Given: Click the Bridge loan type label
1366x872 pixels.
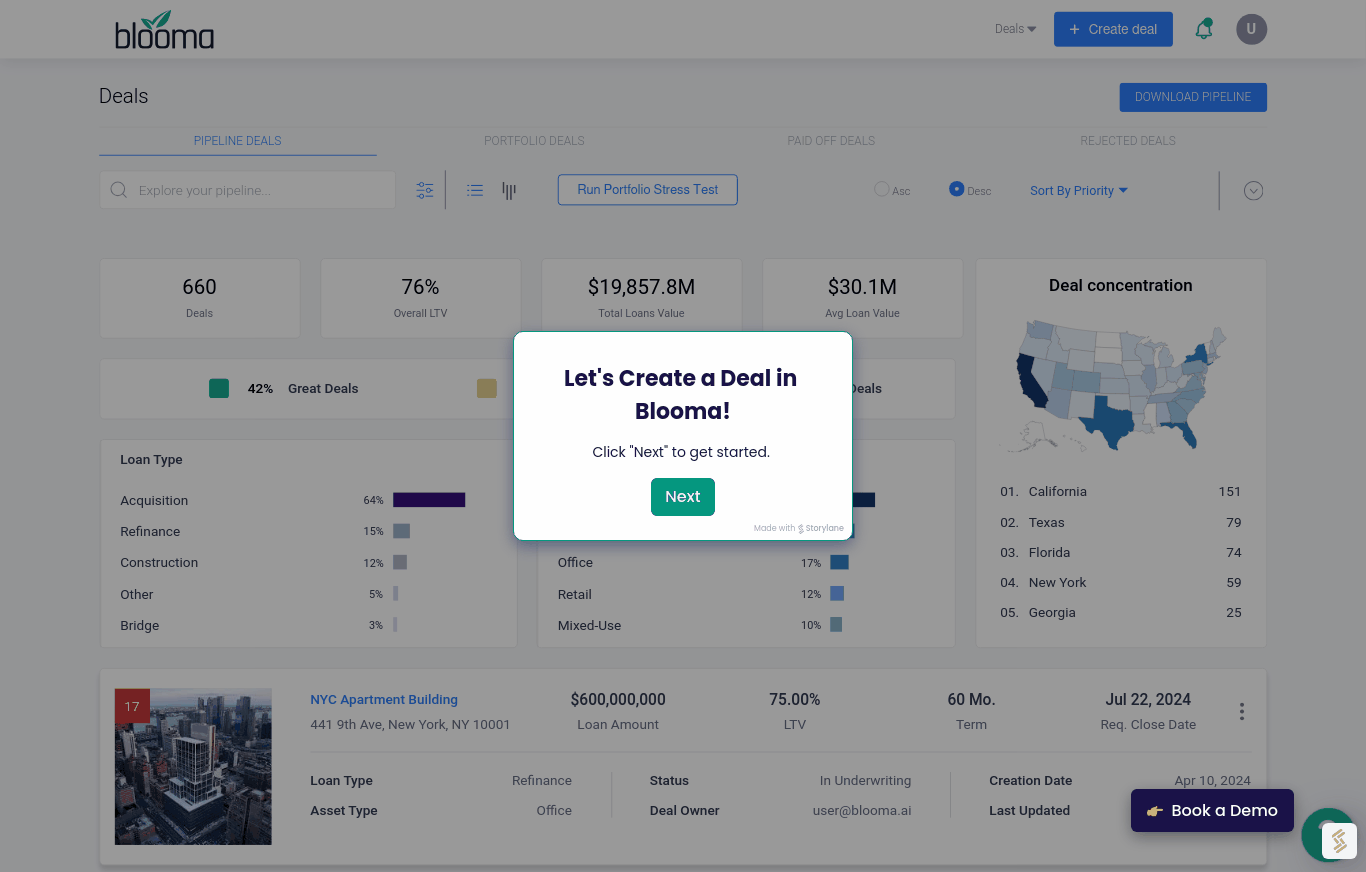Looking at the screenshot, I should [140, 625].
